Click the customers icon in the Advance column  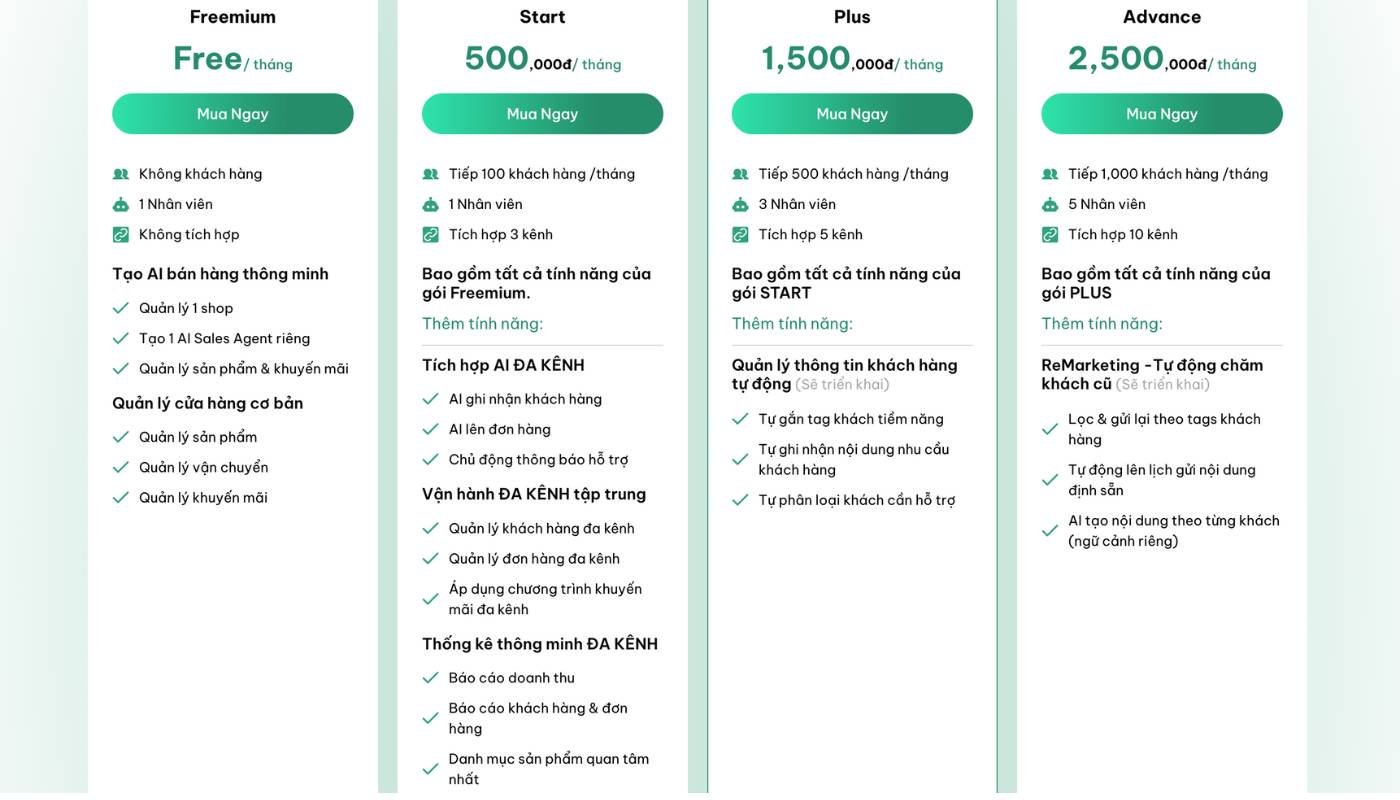point(1051,172)
